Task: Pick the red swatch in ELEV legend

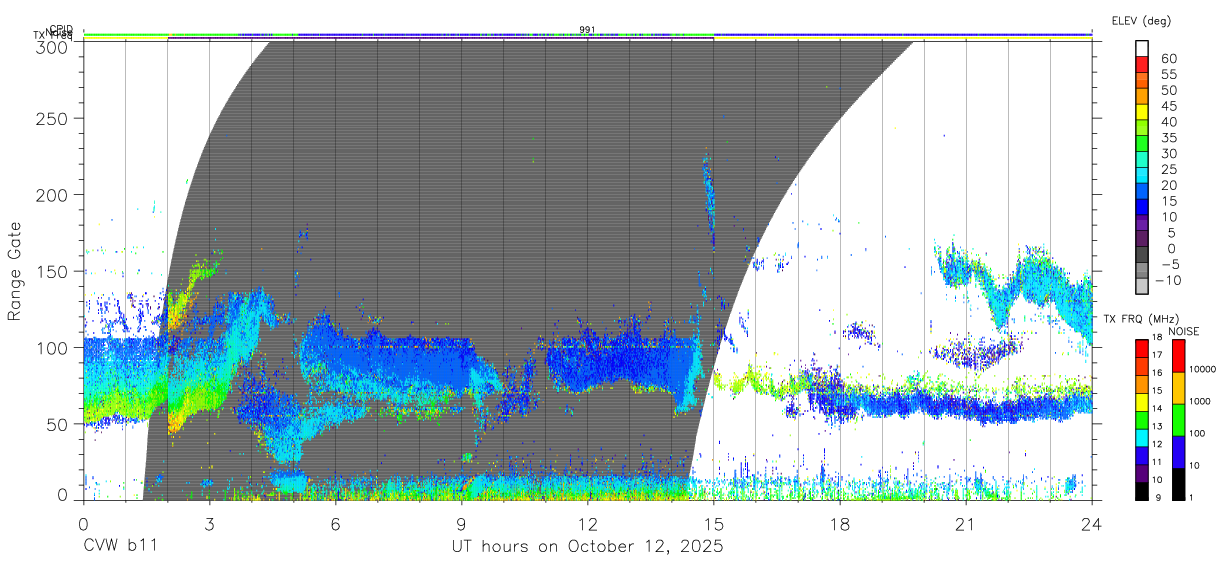Action: (x=1142, y=65)
